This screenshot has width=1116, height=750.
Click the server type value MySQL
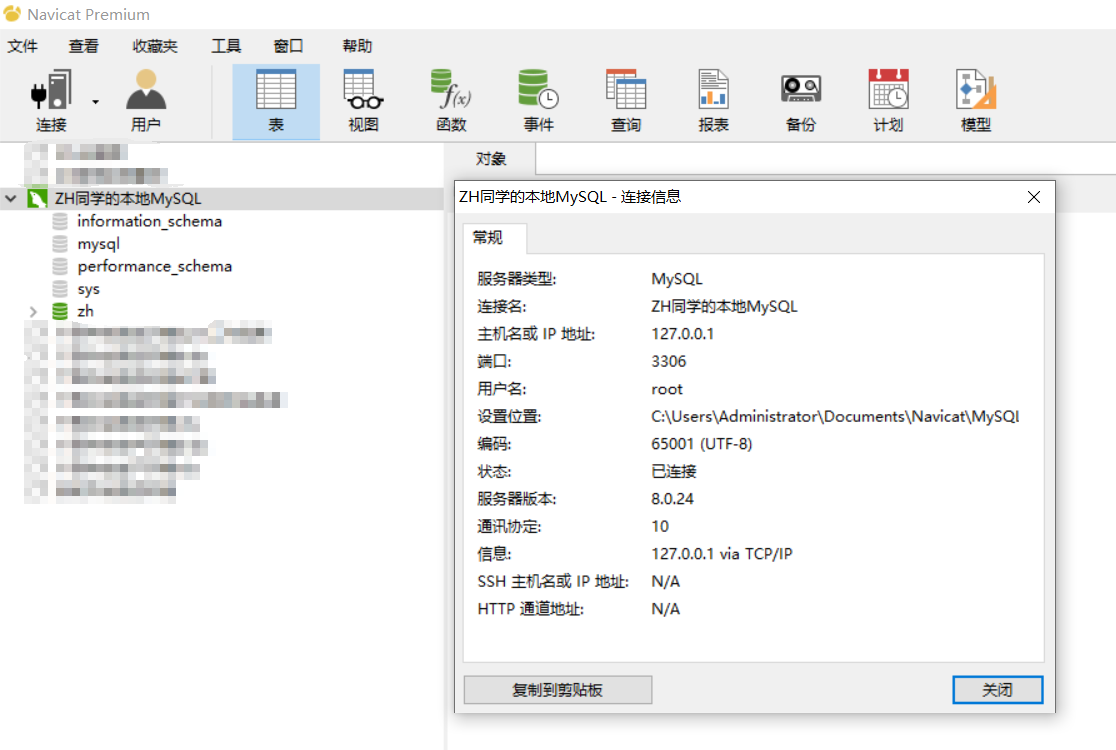(x=676, y=279)
